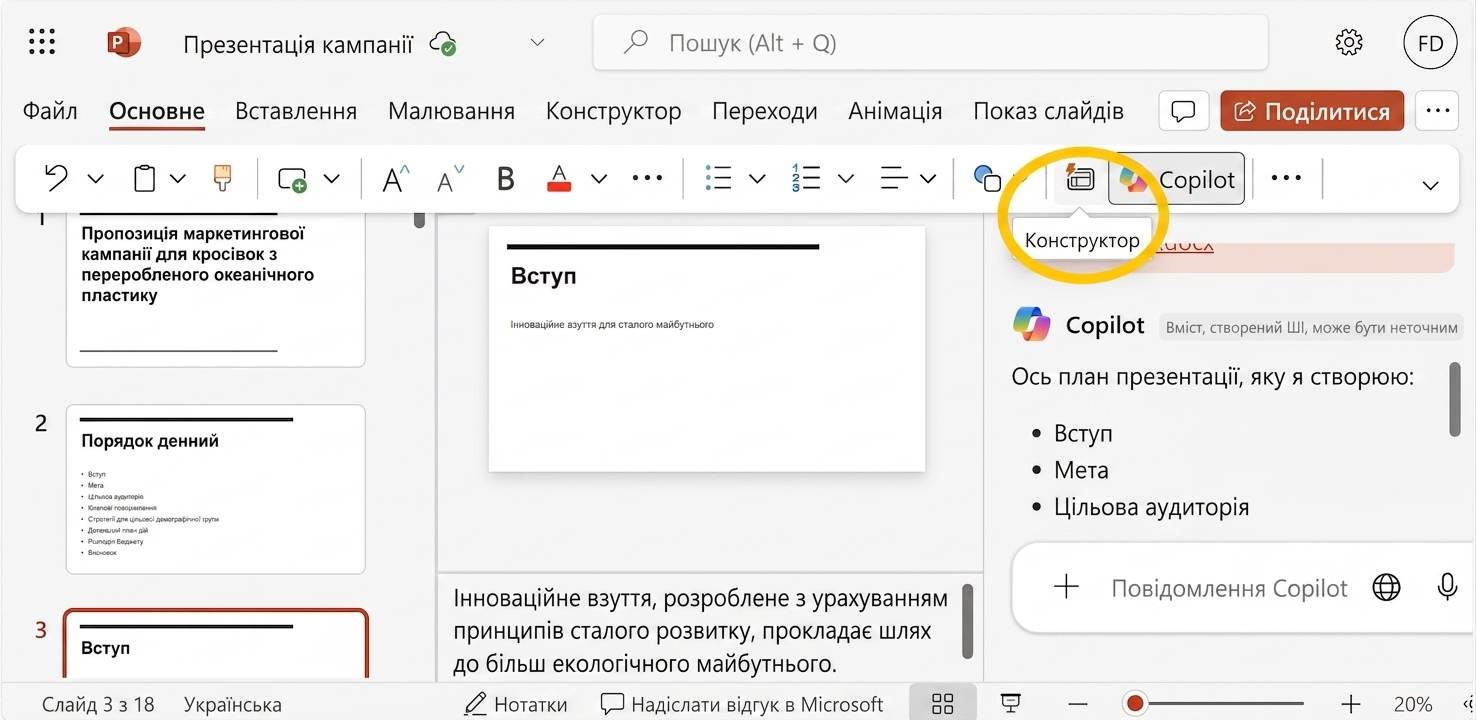The image size is (1476, 720).
Task: Click Надіслати відгук в Microsoft
Action: [x=742, y=704]
